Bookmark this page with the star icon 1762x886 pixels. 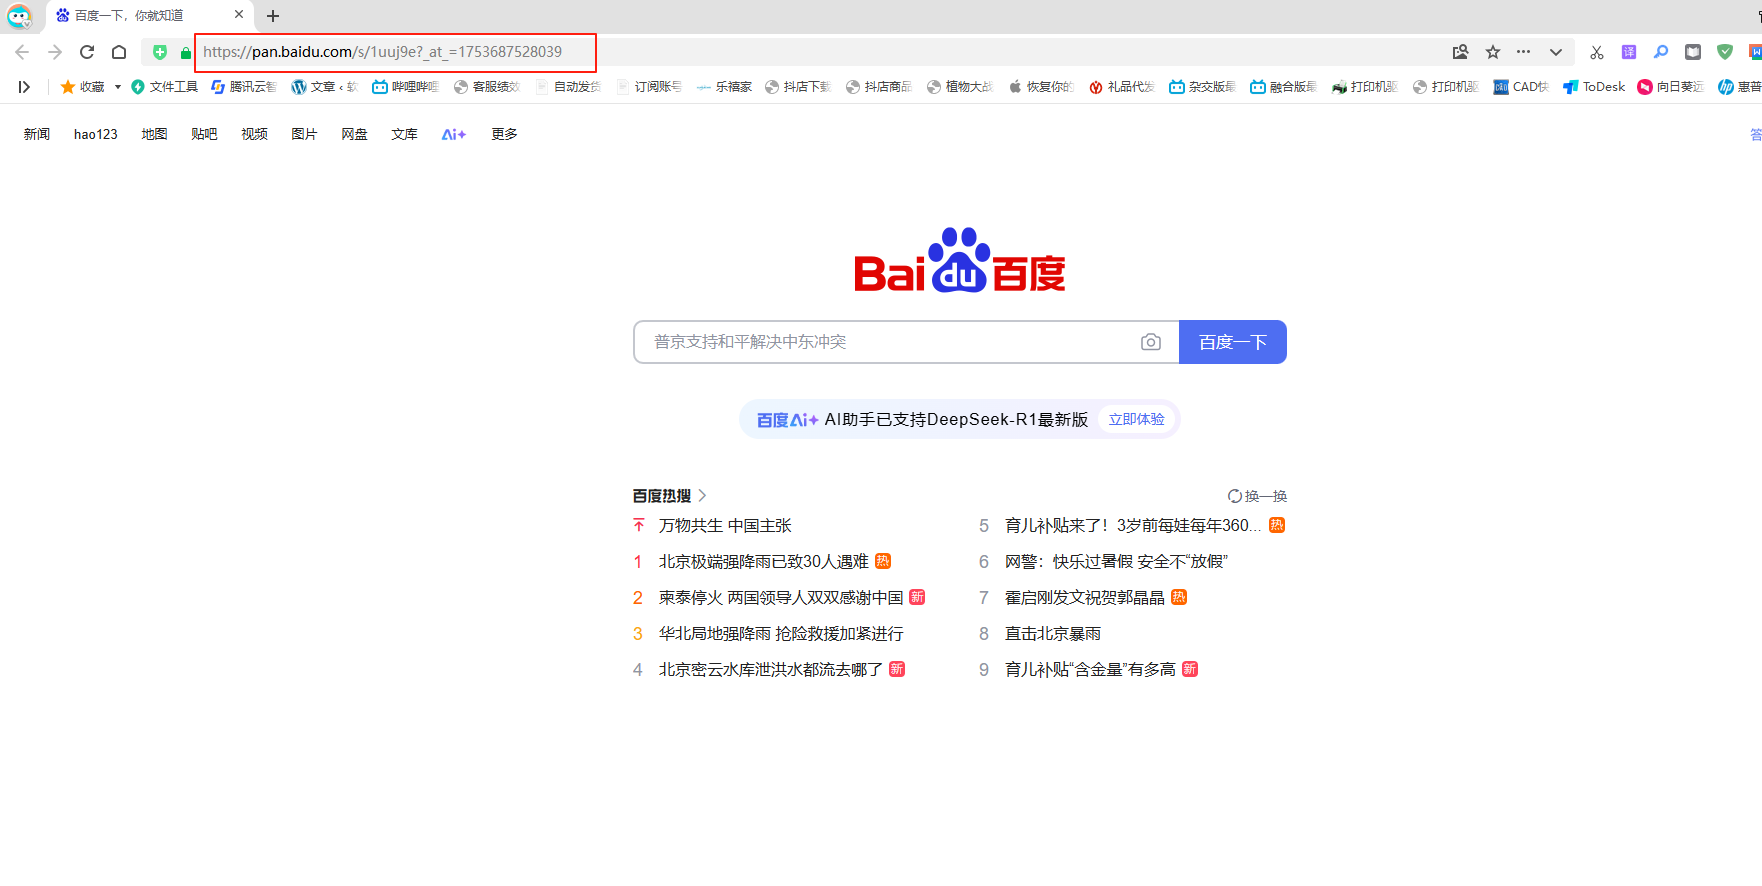[1493, 52]
